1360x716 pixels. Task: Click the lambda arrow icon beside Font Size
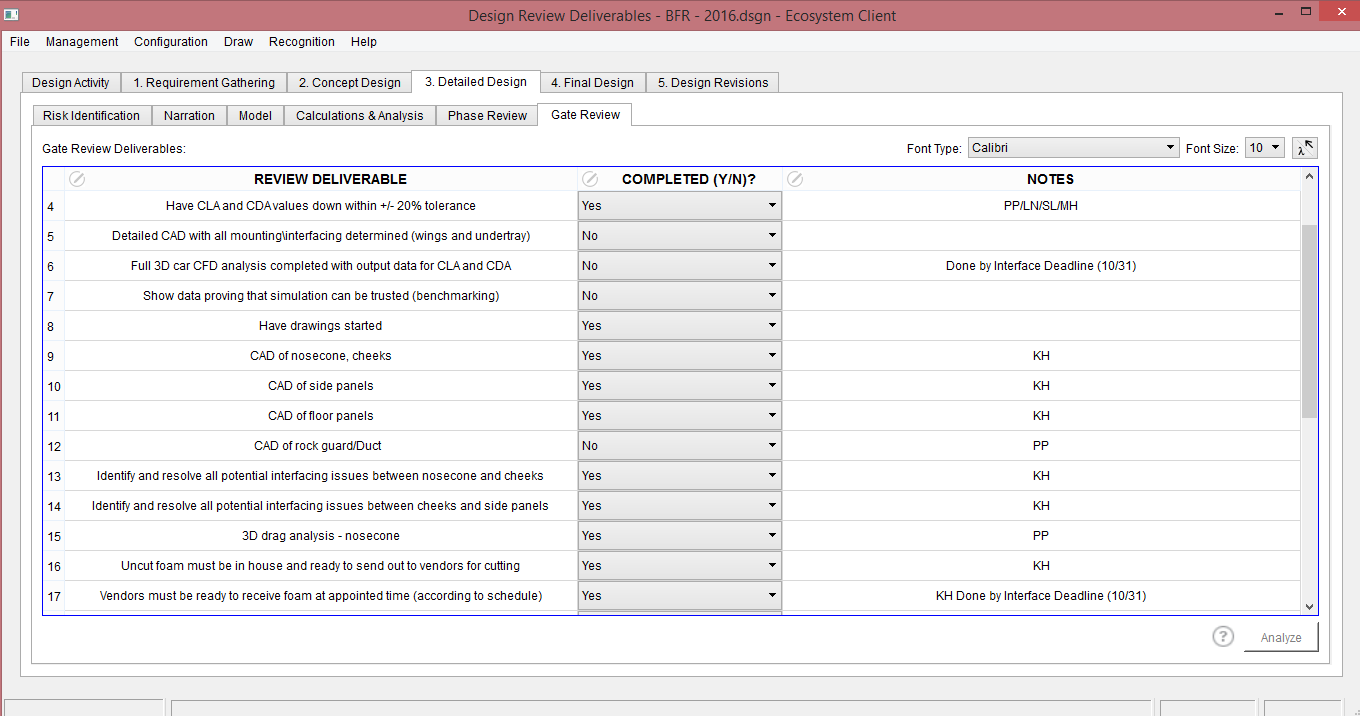1304,148
